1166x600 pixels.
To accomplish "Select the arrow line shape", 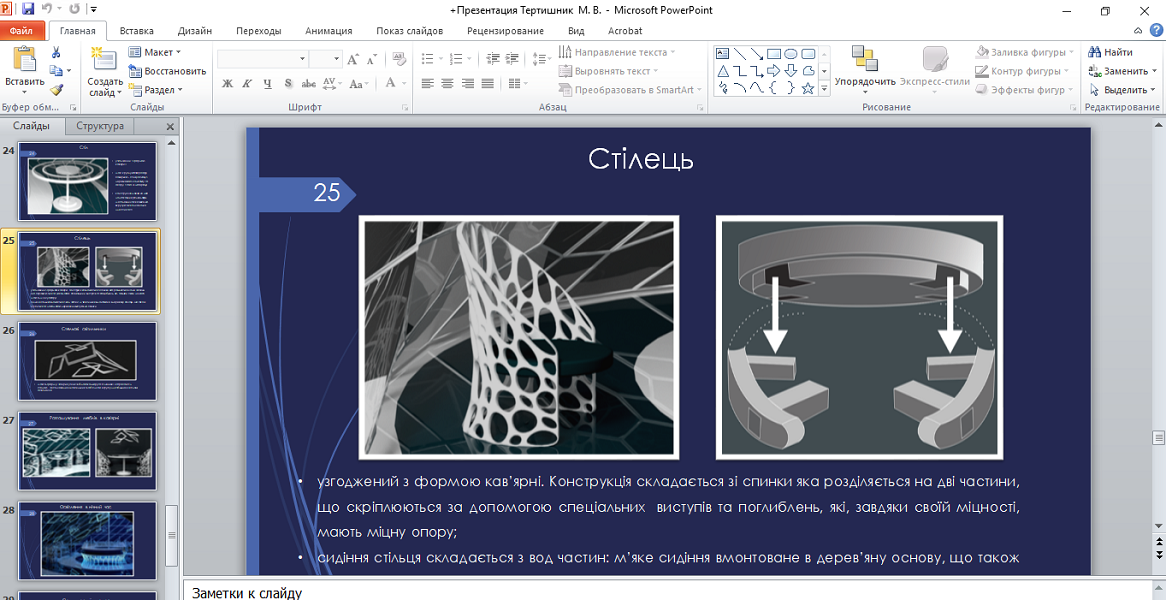I will click(757, 54).
